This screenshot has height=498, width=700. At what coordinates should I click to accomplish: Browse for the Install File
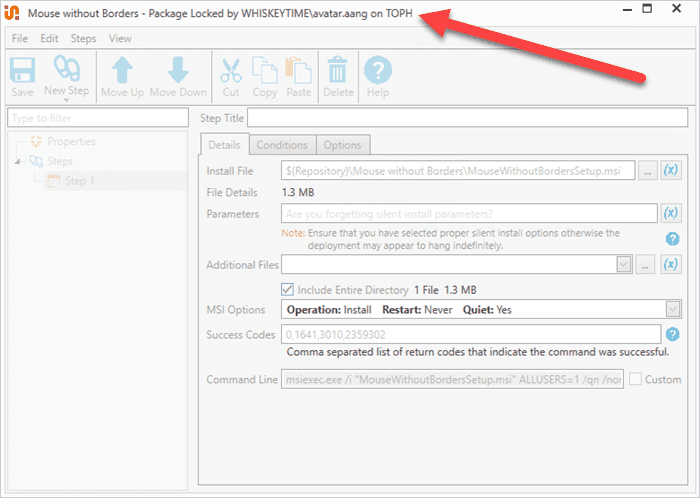tap(647, 170)
